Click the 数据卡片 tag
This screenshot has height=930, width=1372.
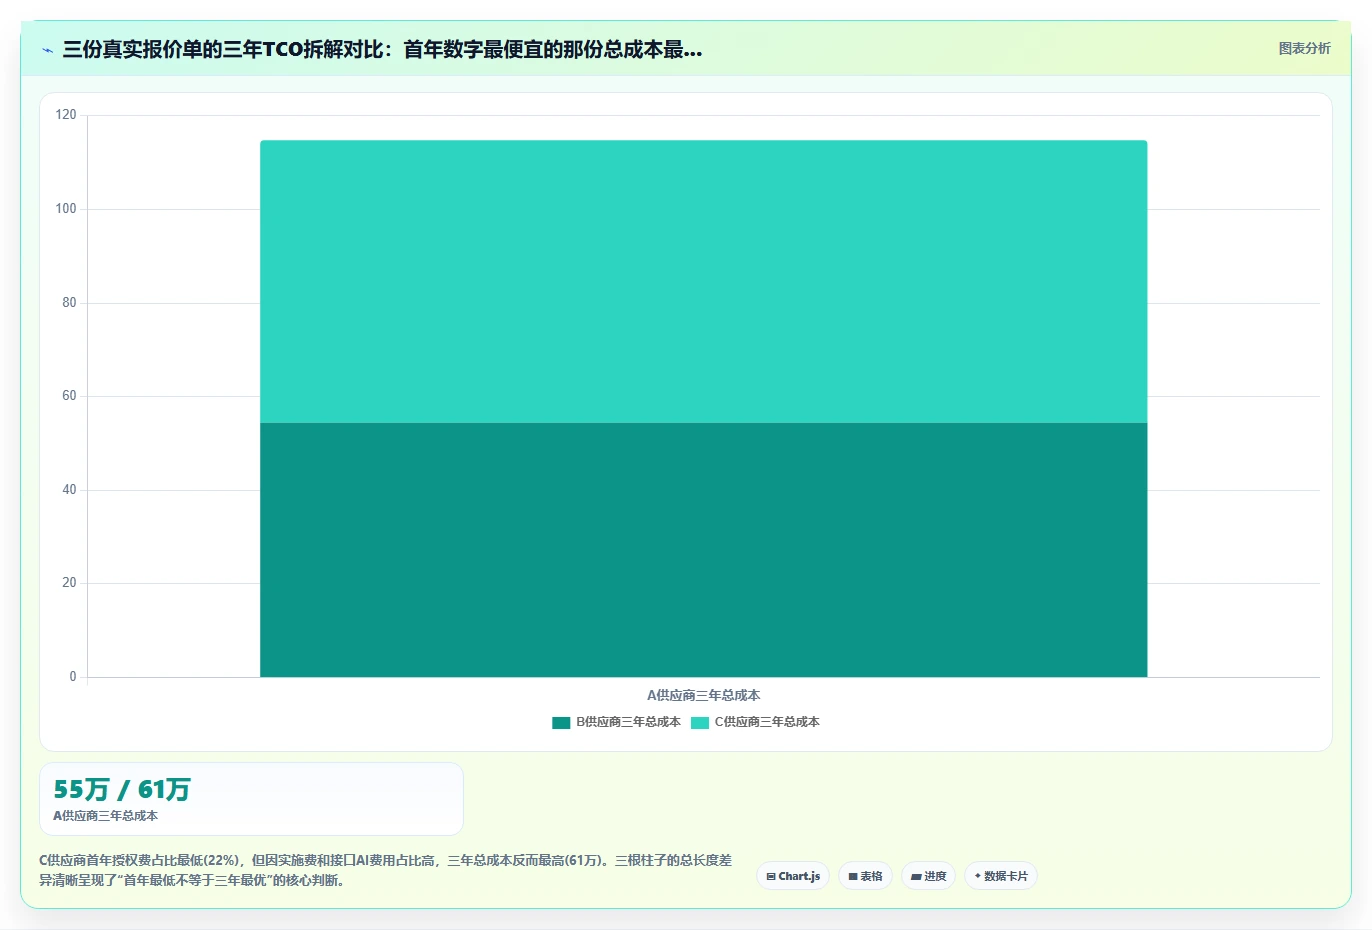(x=1000, y=876)
